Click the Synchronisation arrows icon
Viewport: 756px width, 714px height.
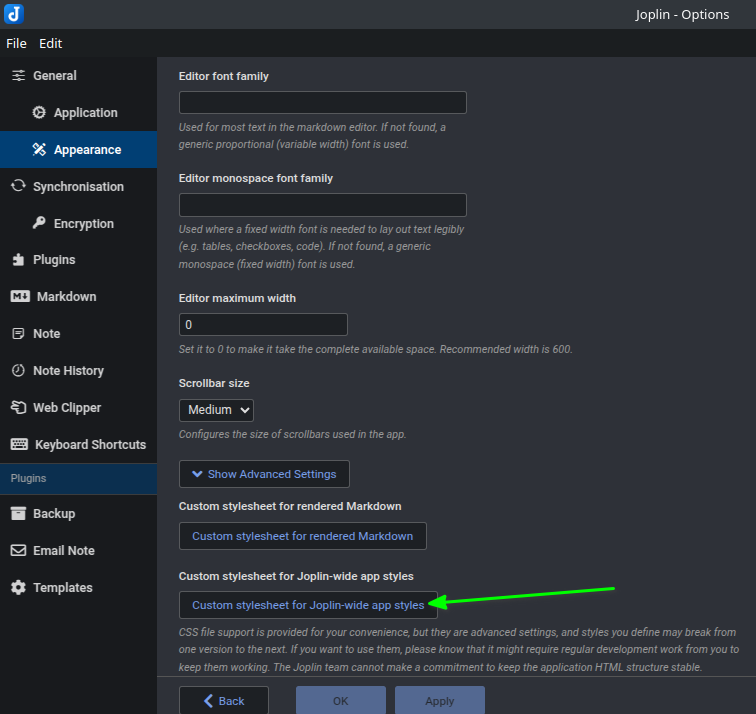pyautogui.click(x=18, y=186)
